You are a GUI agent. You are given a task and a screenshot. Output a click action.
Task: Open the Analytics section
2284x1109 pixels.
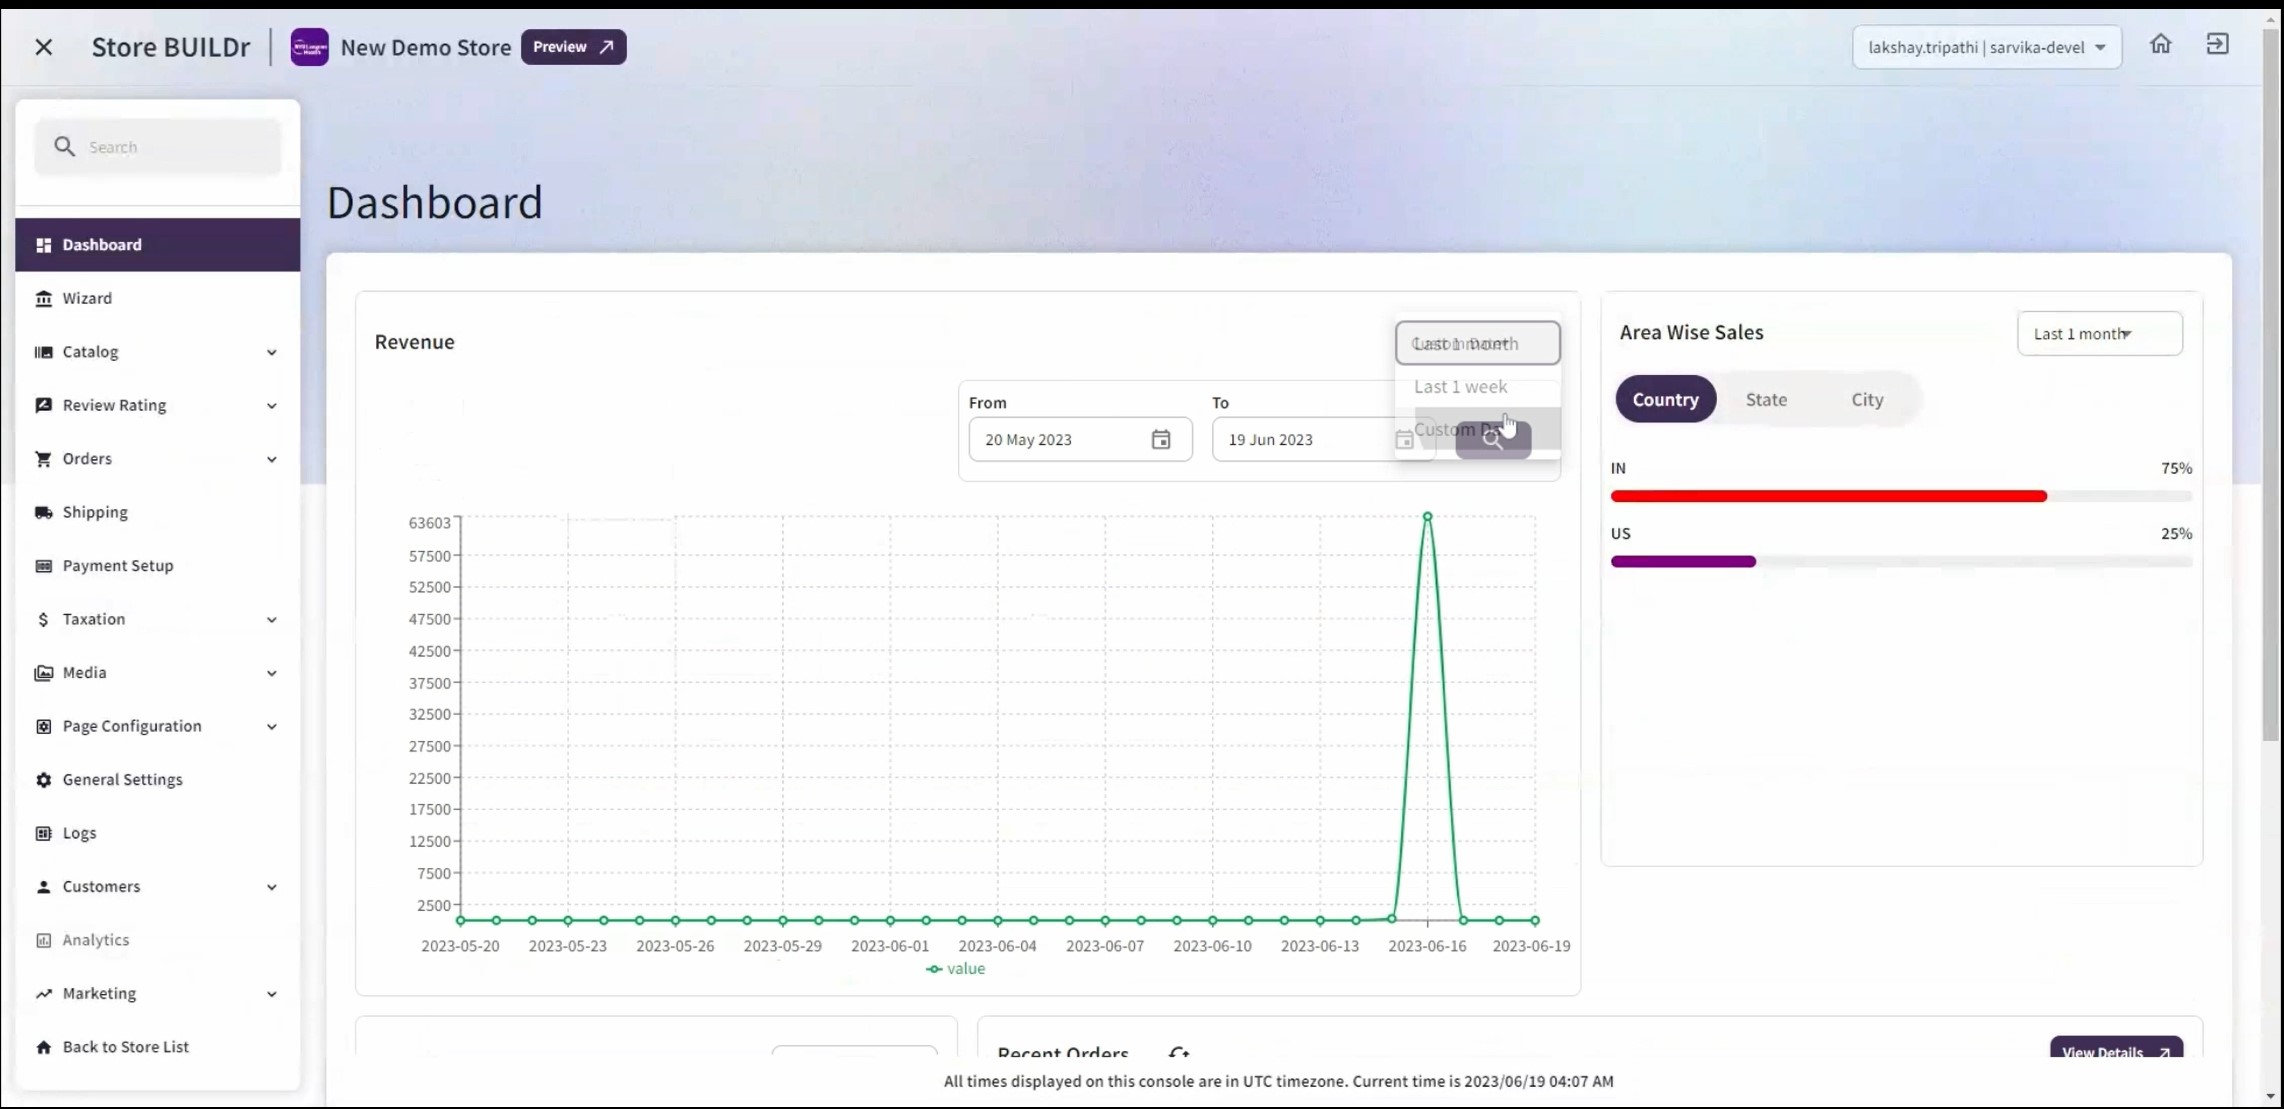click(95, 939)
